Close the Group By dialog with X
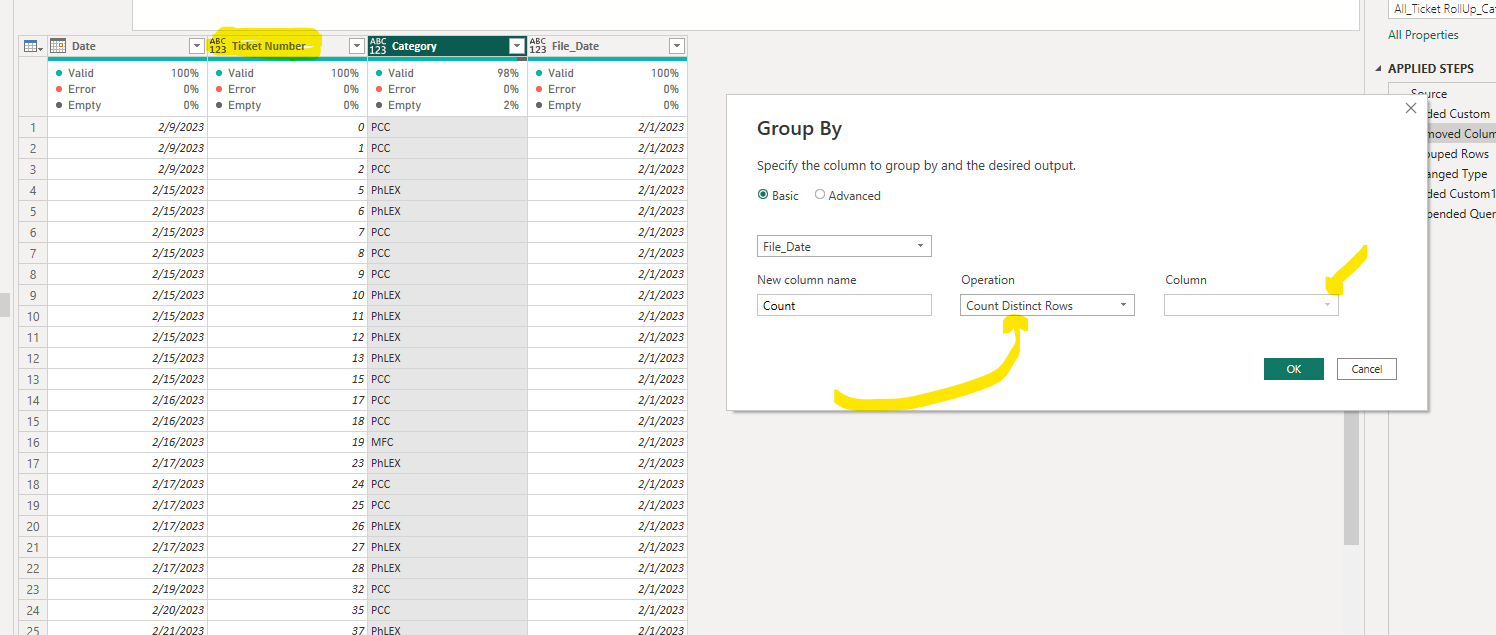 (x=1411, y=108)
